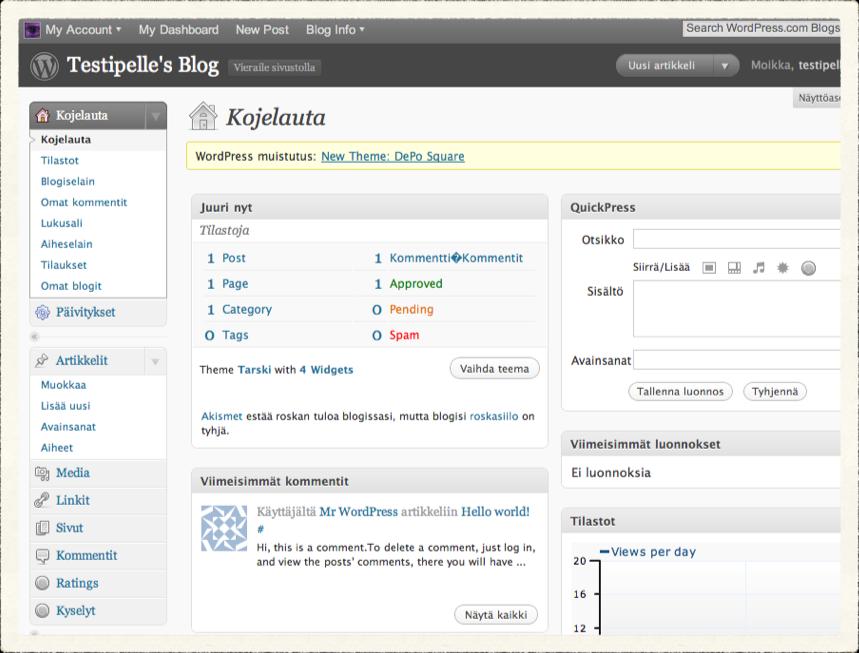The height and width of the screenshot is (653, 859).
Task: Open the 4 Widgets link
Action: click(x=327, y=370)
